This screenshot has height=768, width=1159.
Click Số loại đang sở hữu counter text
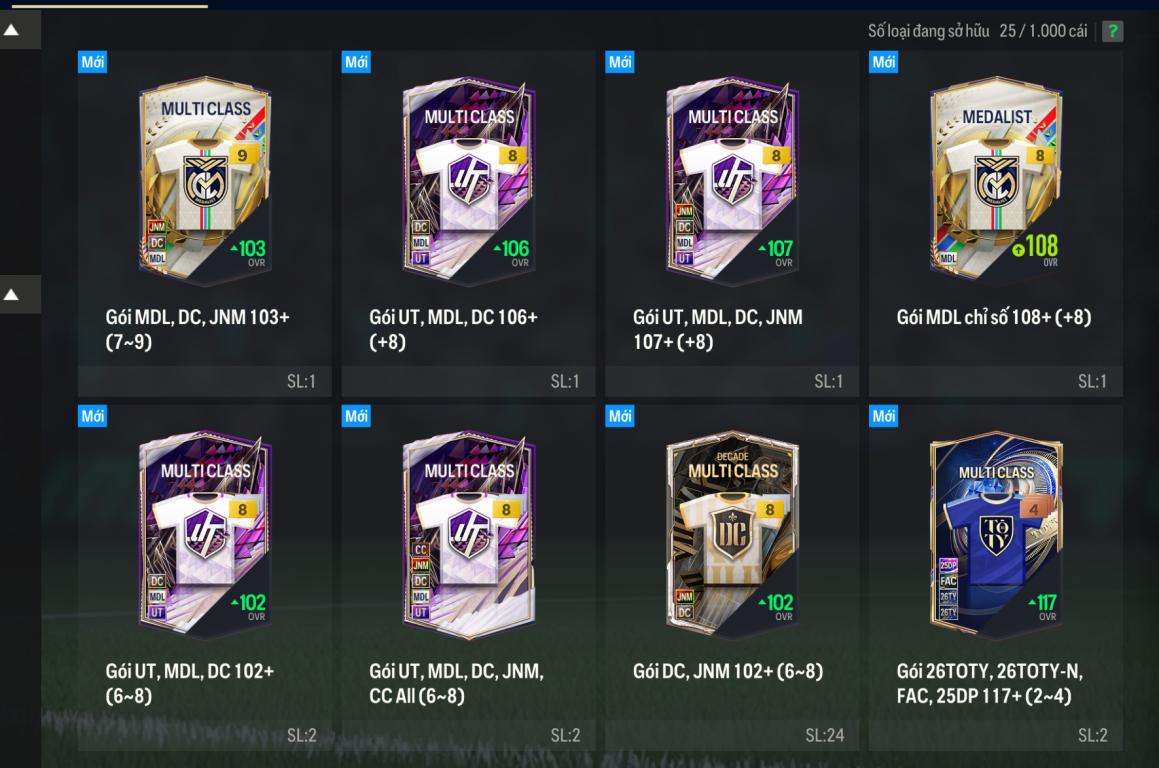(977, 31)
